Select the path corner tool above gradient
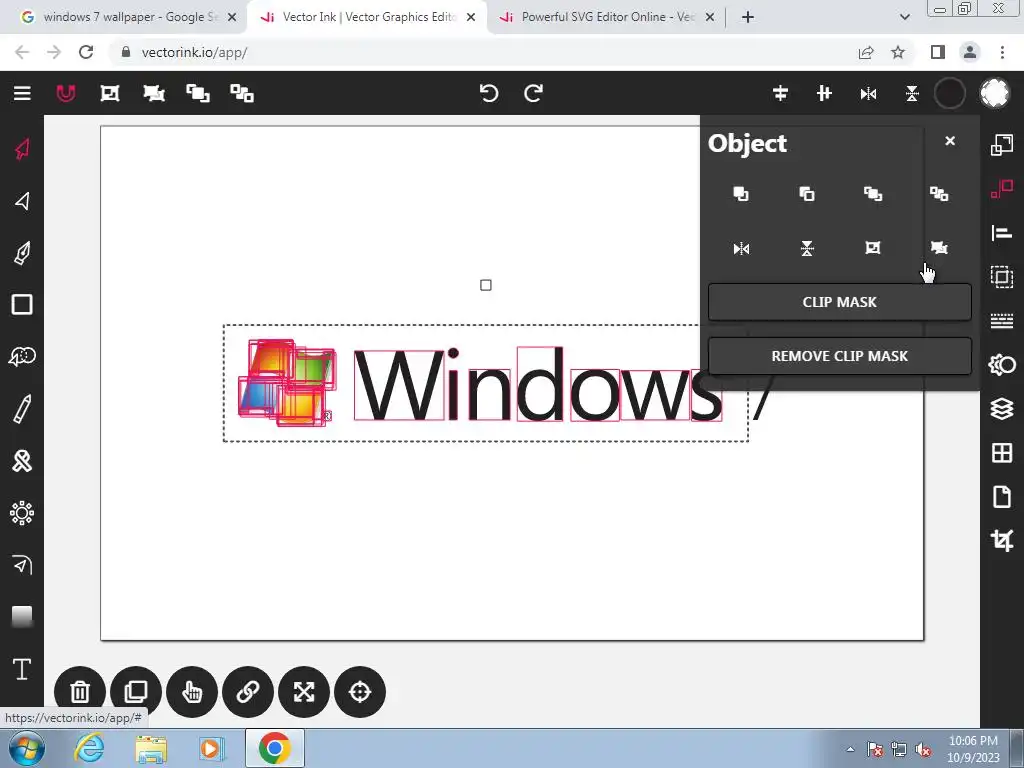Image resolution: width=1024 pixels, height=768 pixels. [22, 564]
